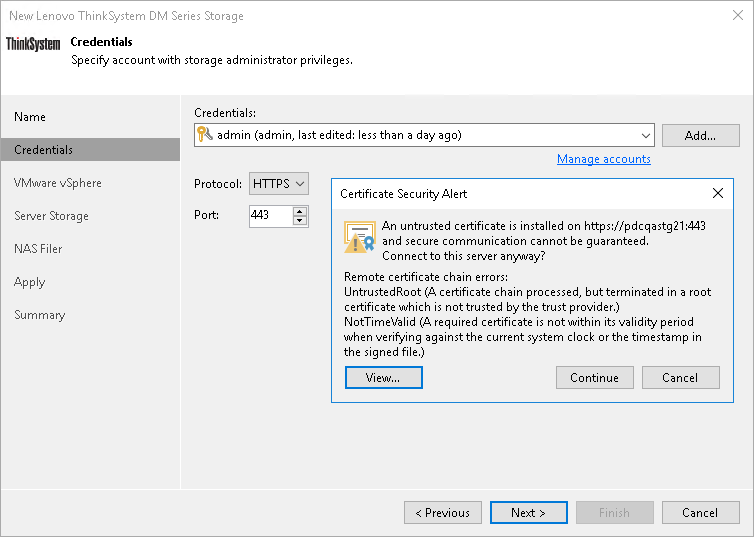
Task: Go to the Apply step
Action: tap(29, 282)
